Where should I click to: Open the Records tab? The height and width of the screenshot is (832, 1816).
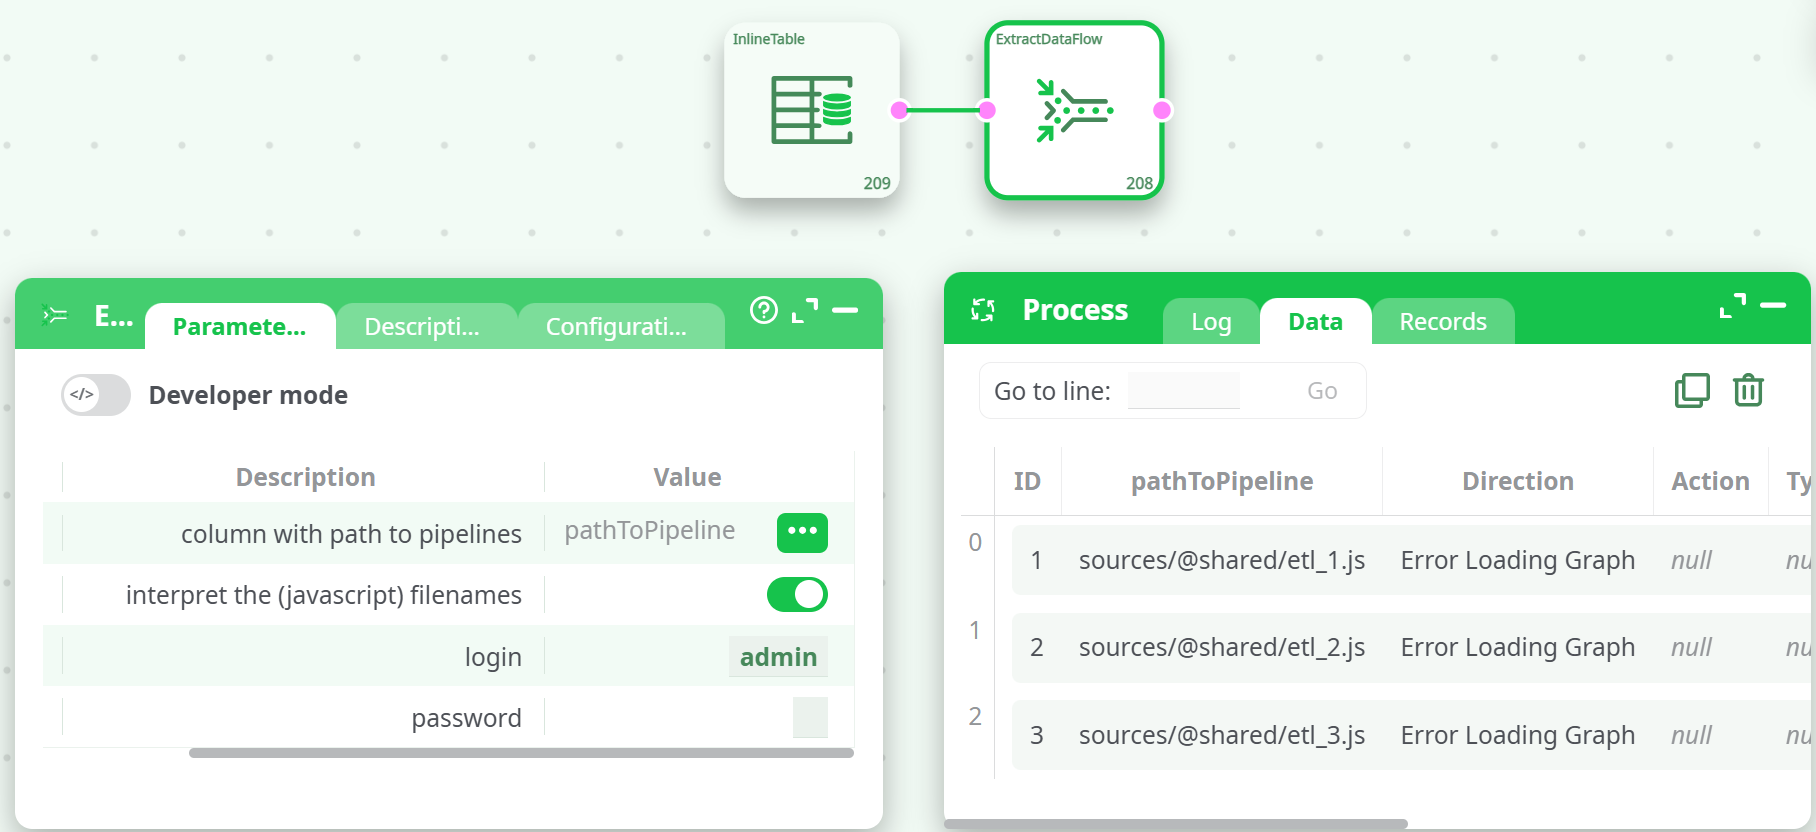pyautogui.click(x=1442, y=322)
